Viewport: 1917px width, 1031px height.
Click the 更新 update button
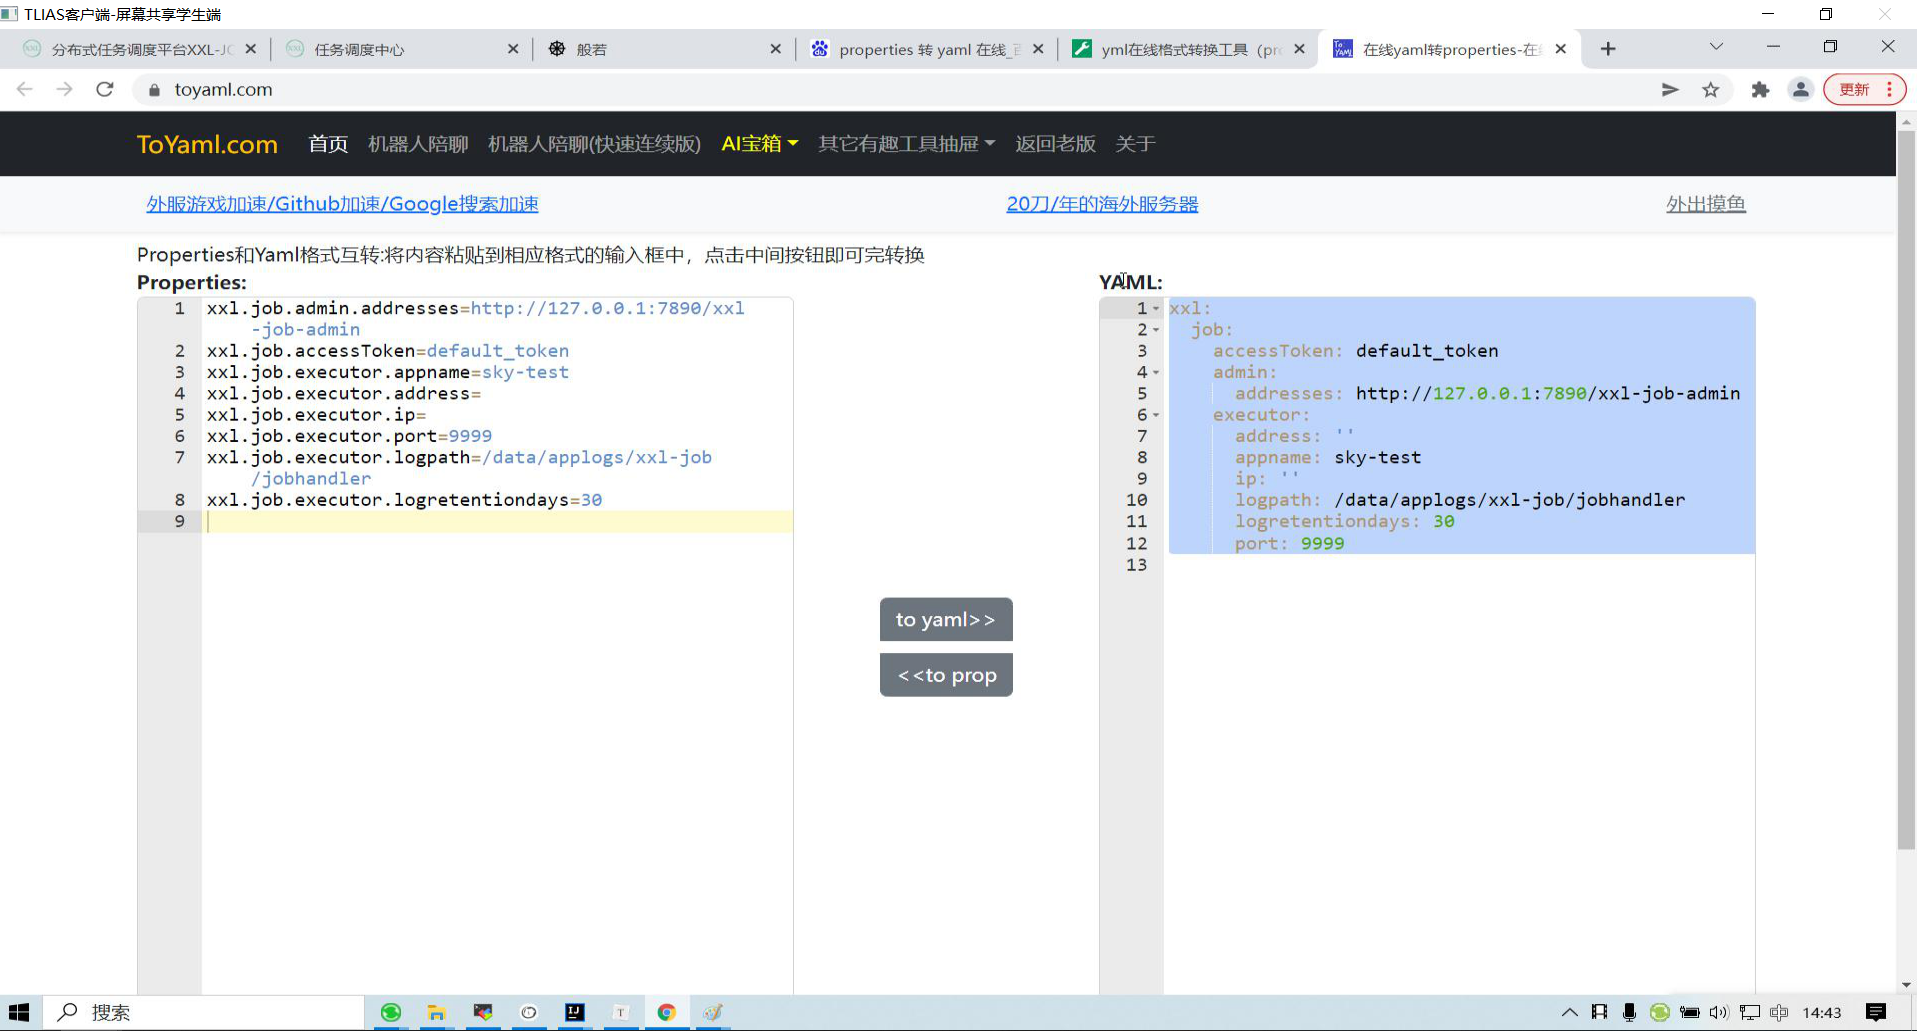coord(1864,89)
